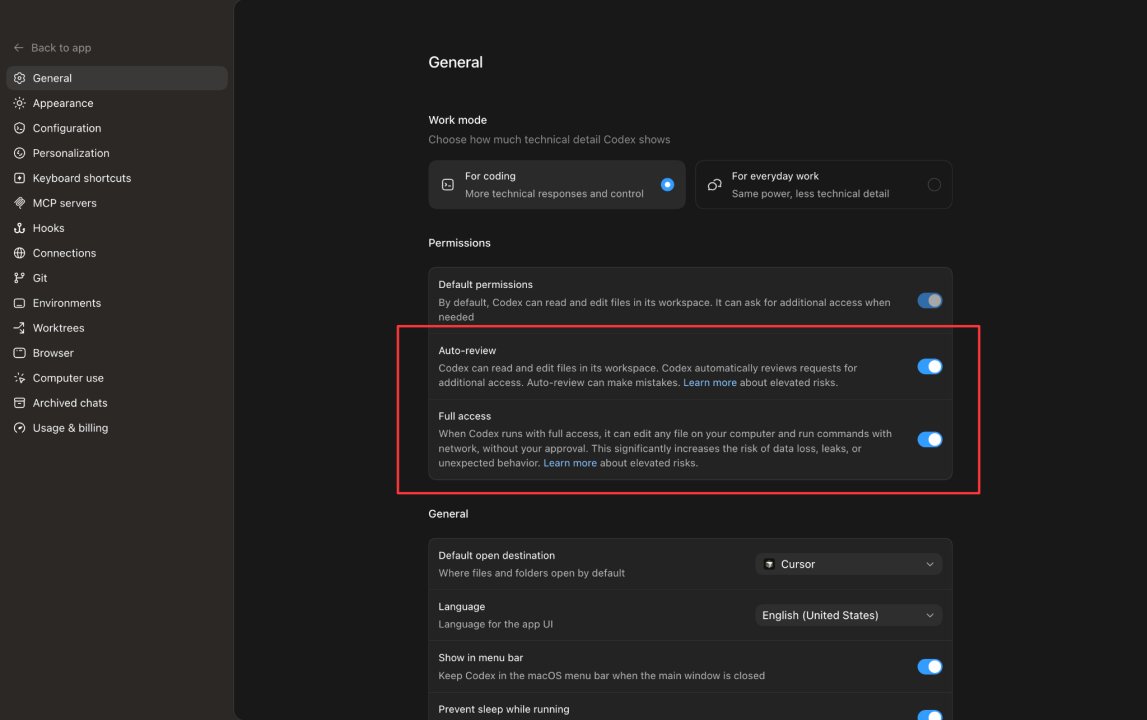Click the Browser window icon

[20, 353]
